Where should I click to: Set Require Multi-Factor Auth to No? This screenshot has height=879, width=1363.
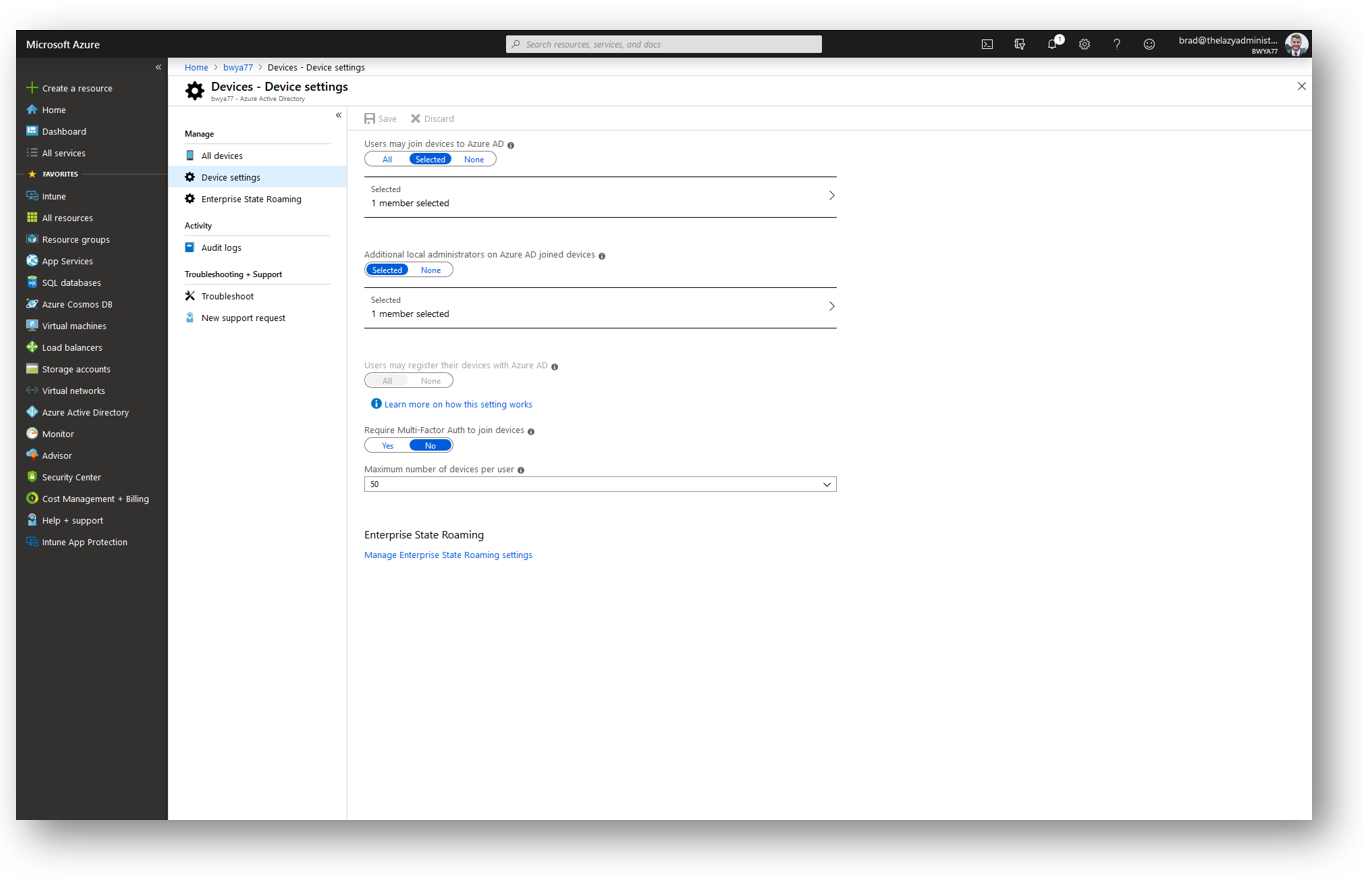click(431, 445)
